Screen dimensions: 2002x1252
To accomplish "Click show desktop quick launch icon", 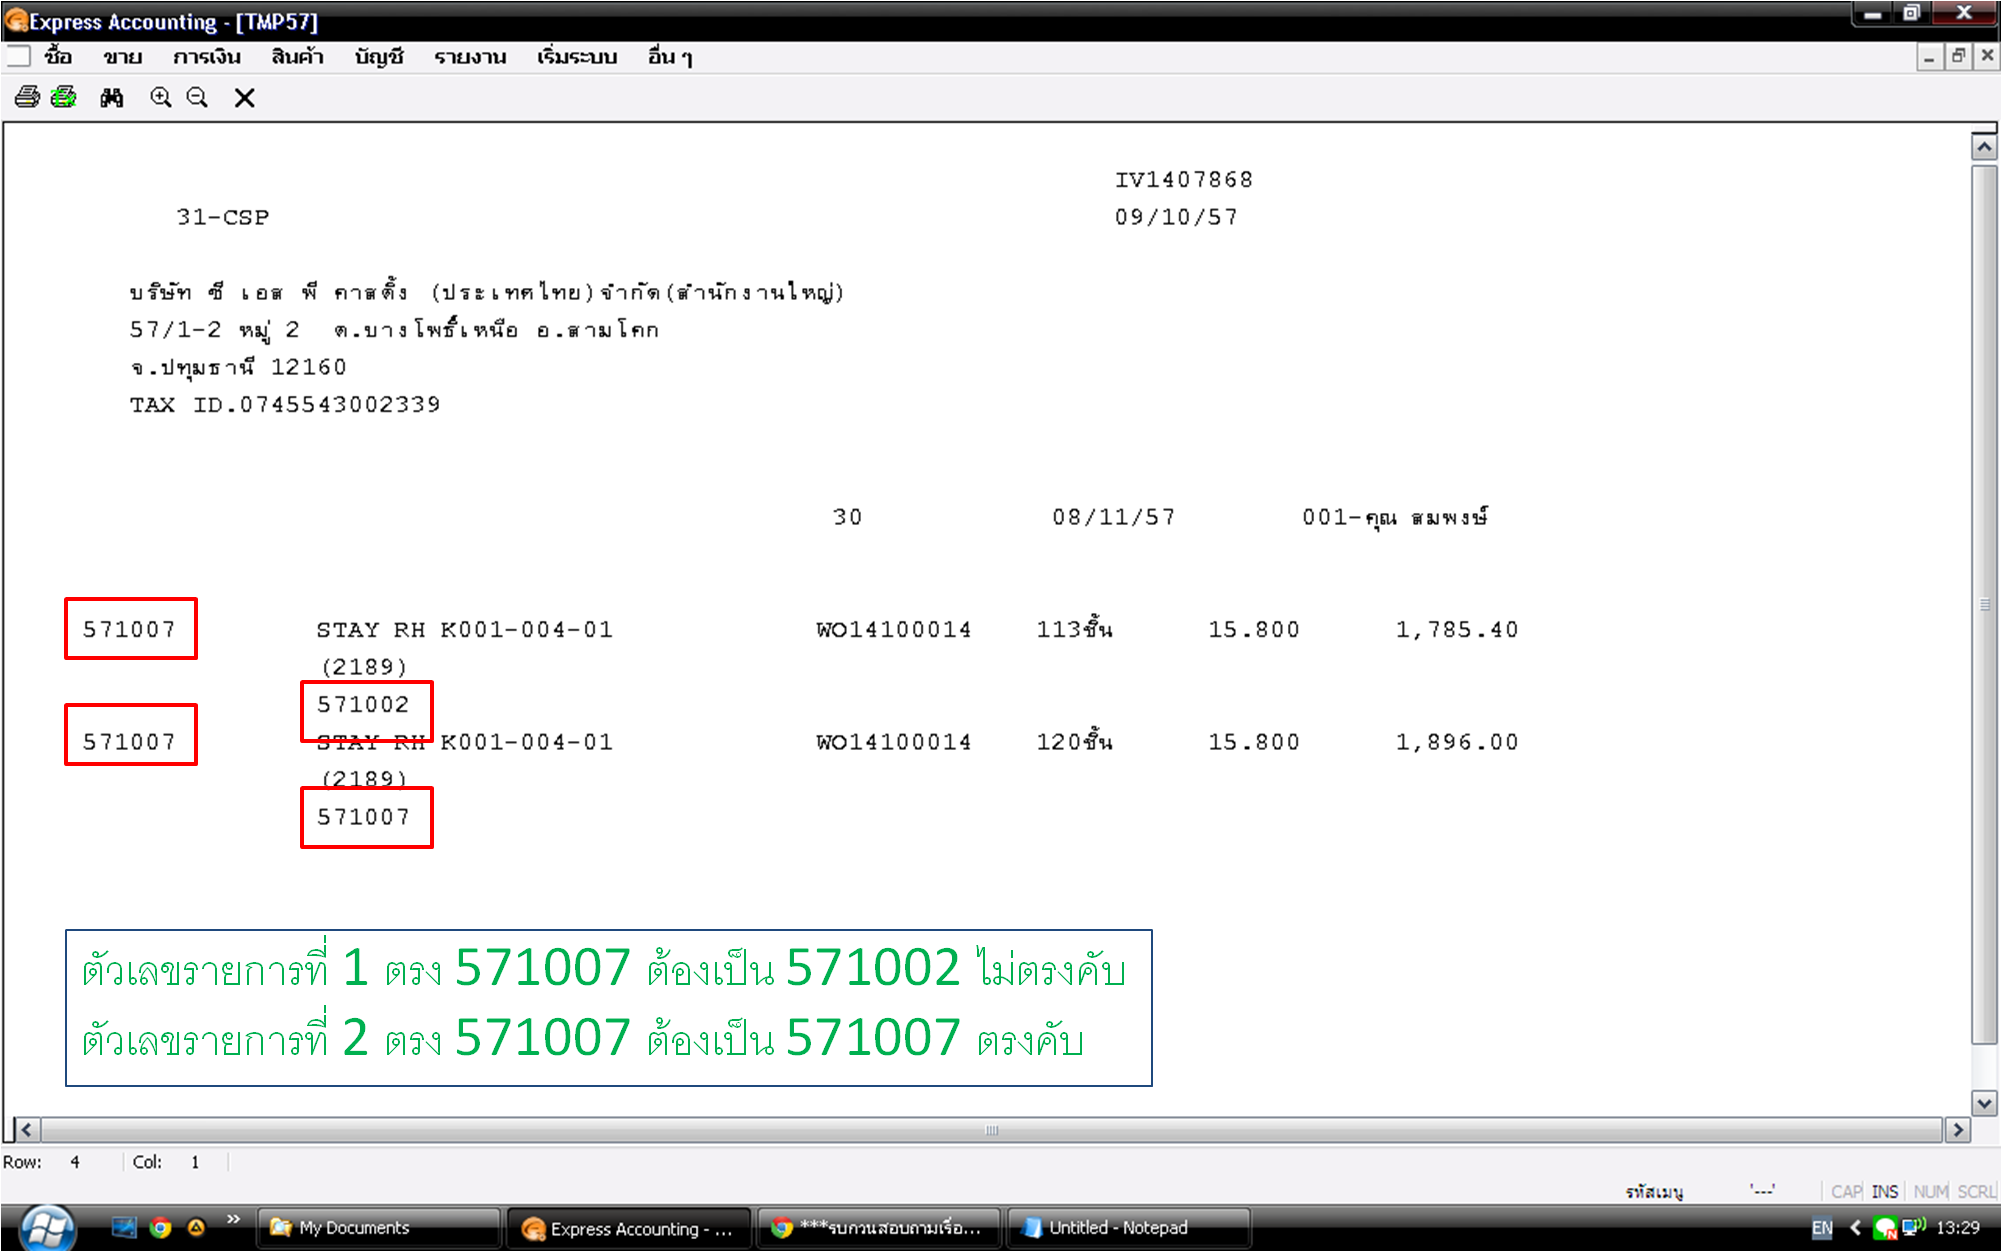I will pyautogui.click(x=124, y=1227).
